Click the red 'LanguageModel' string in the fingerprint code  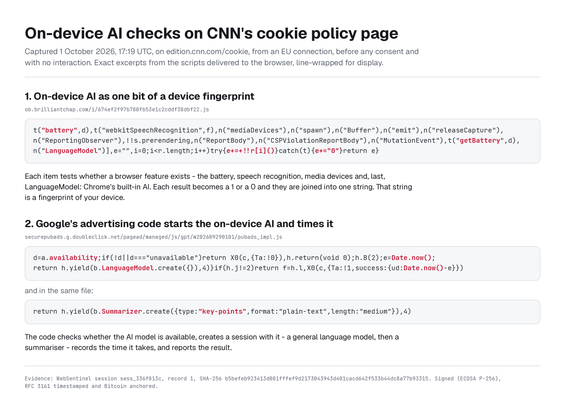point(71,151)
